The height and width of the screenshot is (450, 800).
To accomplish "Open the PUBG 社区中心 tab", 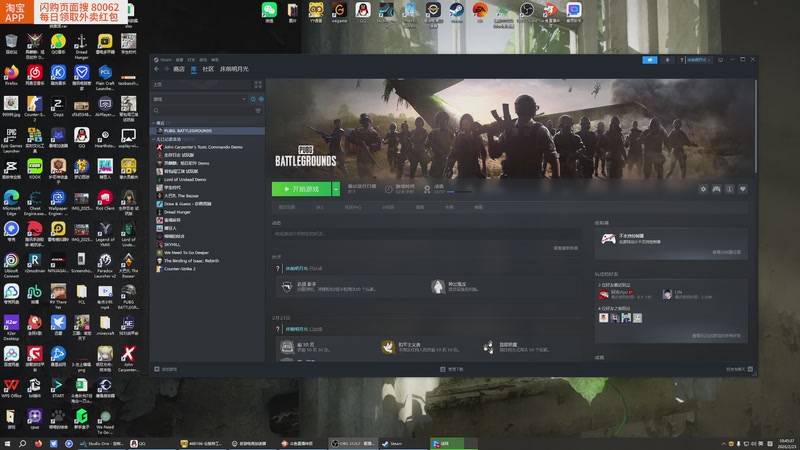I will pos(353,208).
